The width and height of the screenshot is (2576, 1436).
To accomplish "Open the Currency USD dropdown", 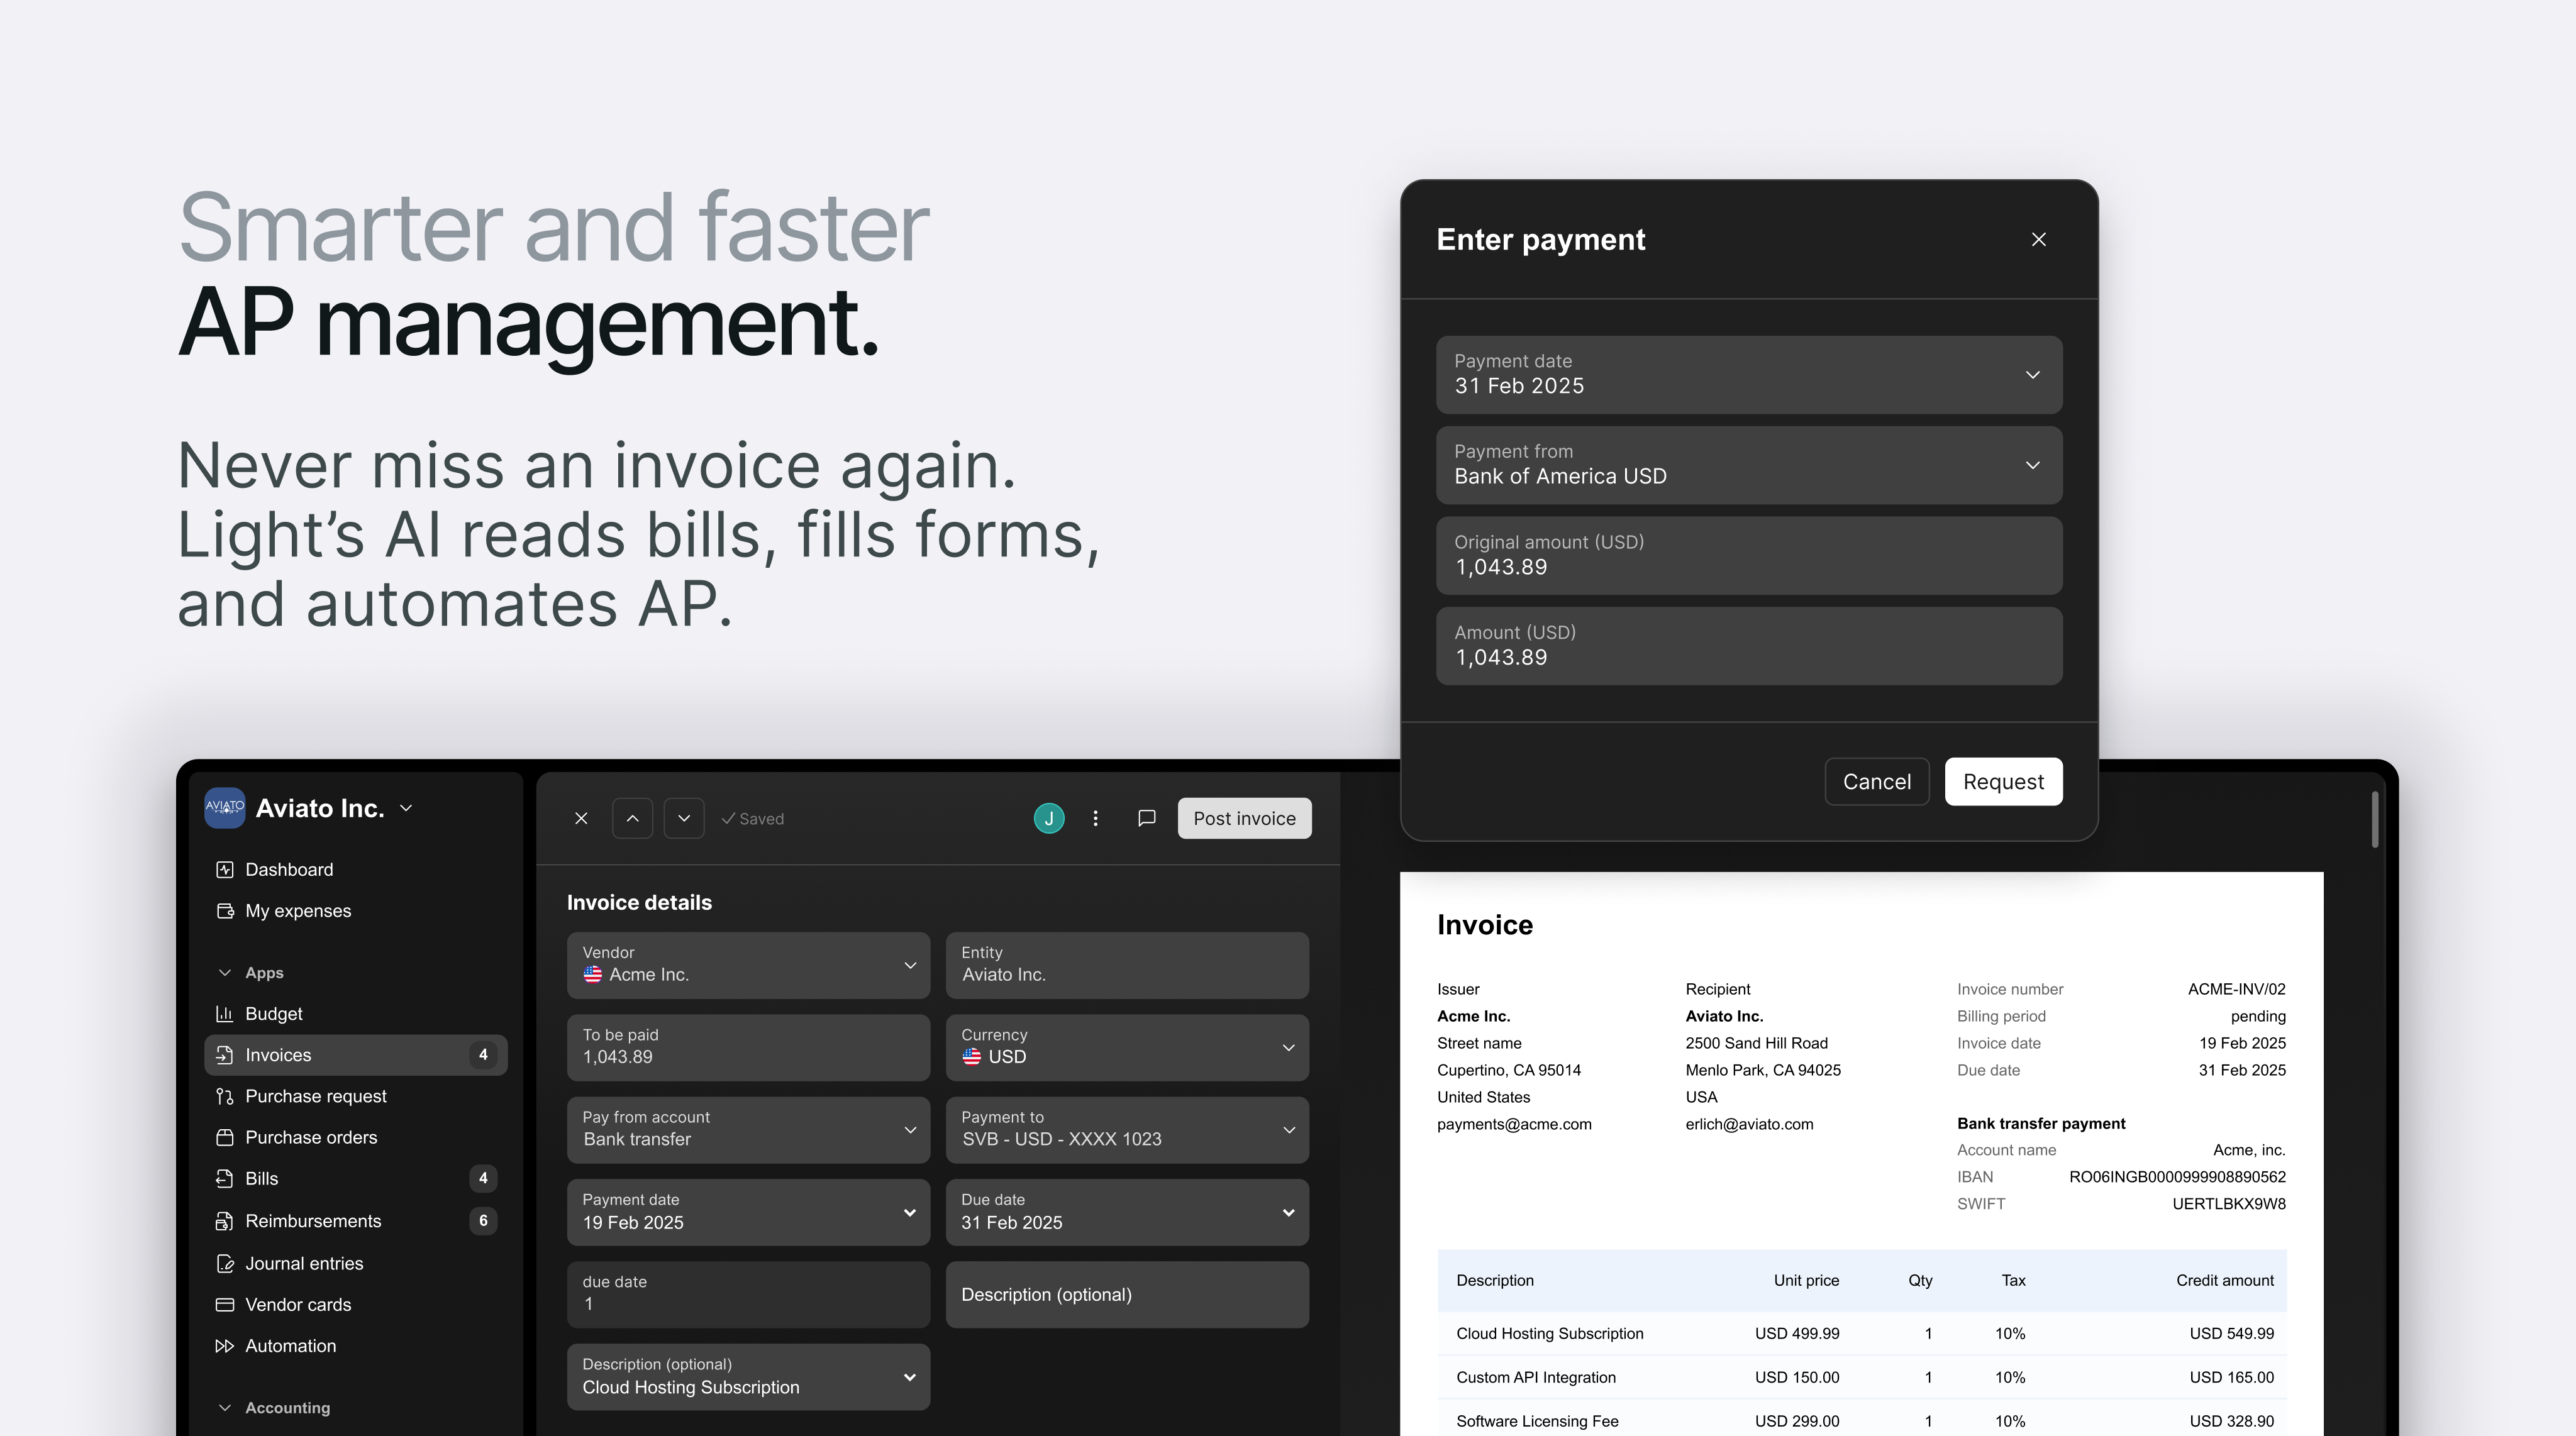I will 1127,1047.
